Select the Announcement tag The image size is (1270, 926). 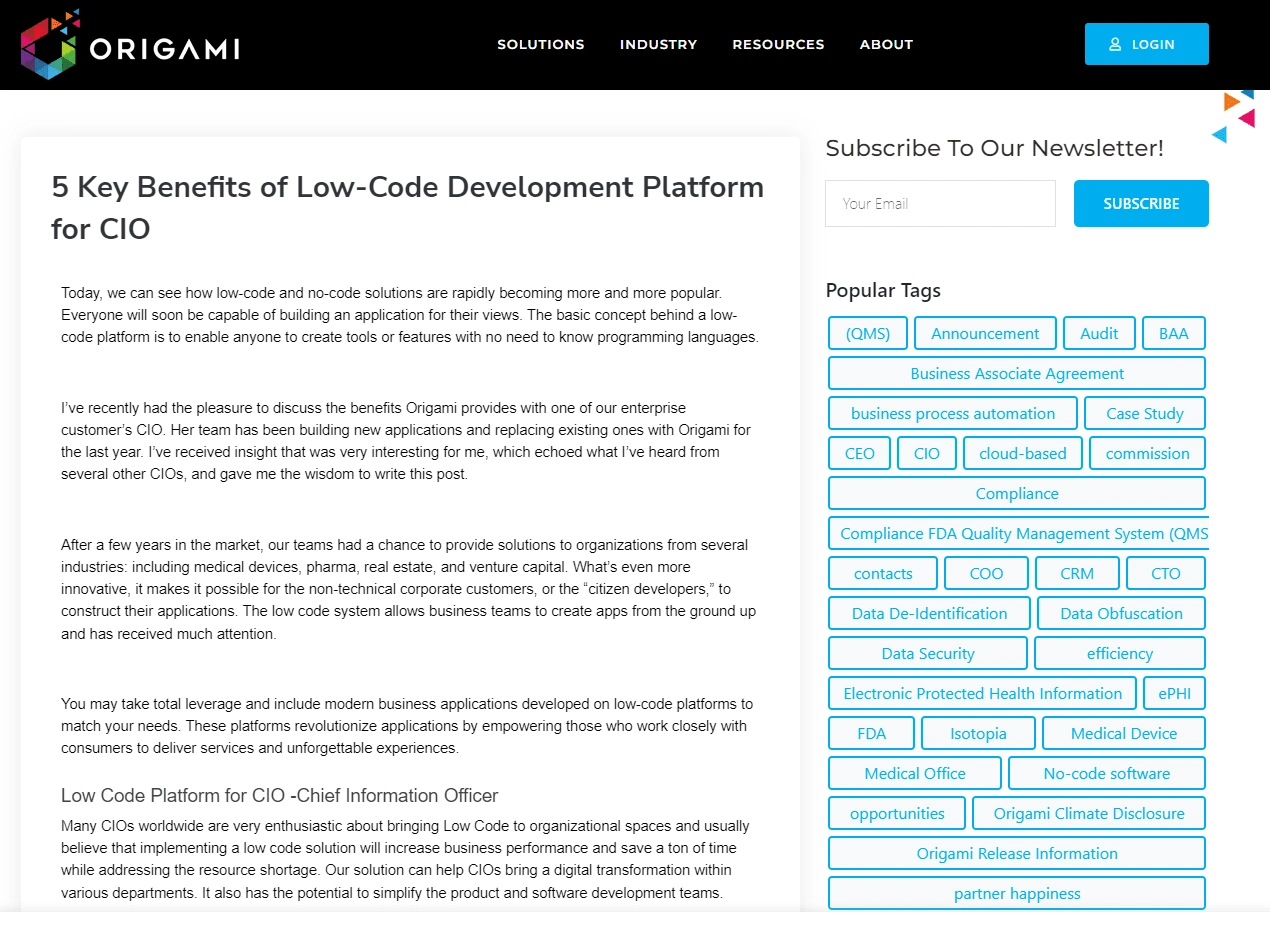coord(985,333)
